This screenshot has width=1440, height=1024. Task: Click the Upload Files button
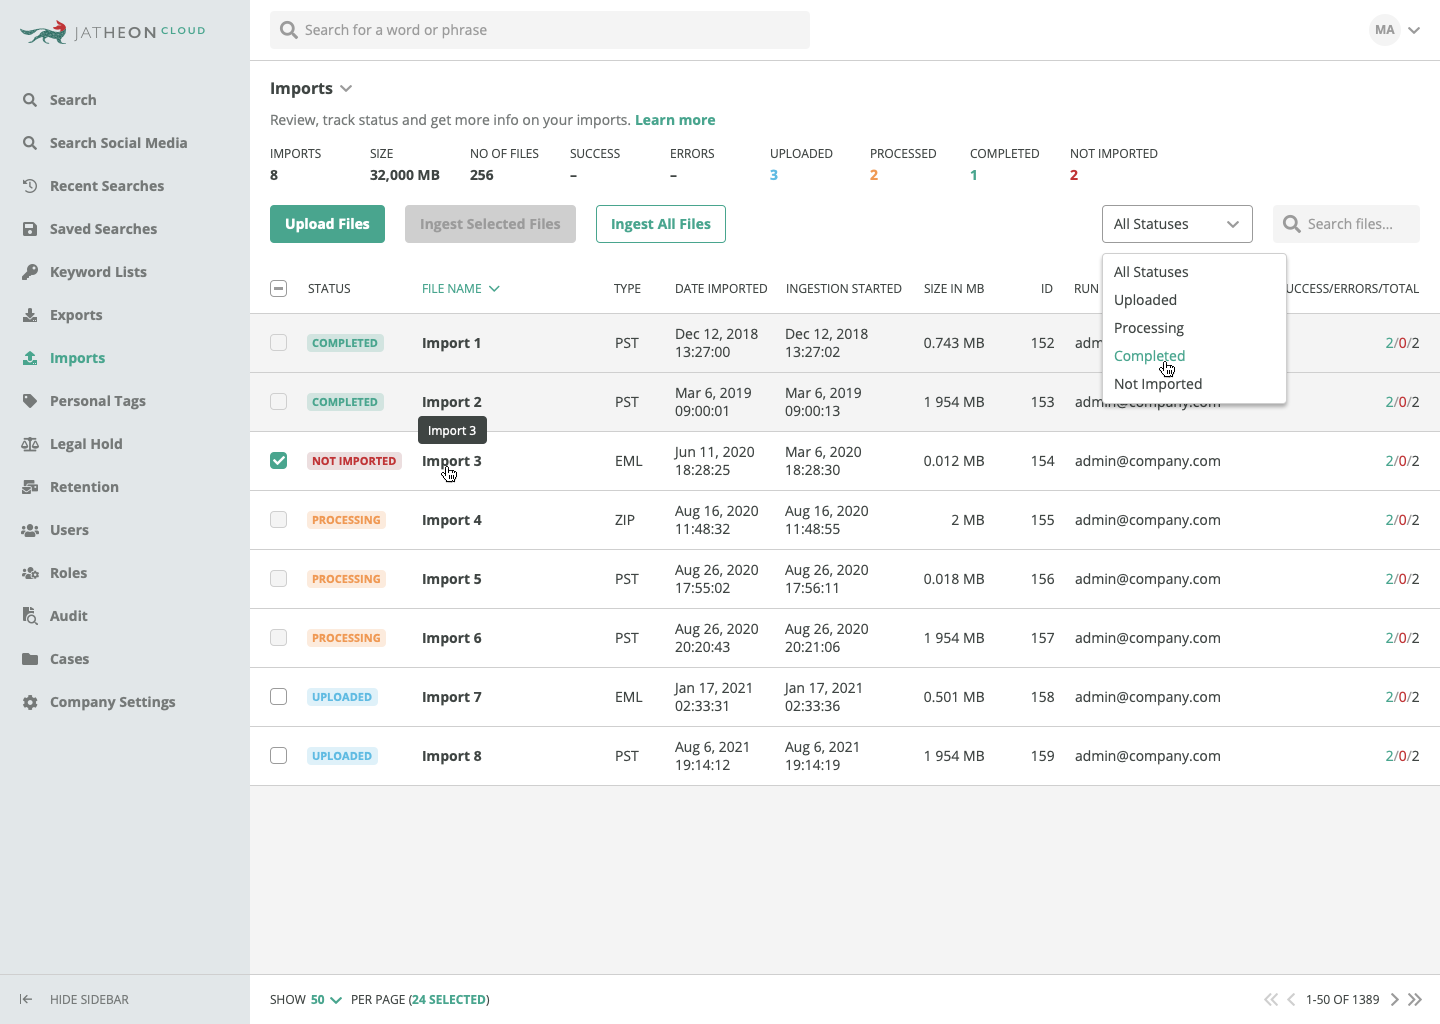[327, 224]
